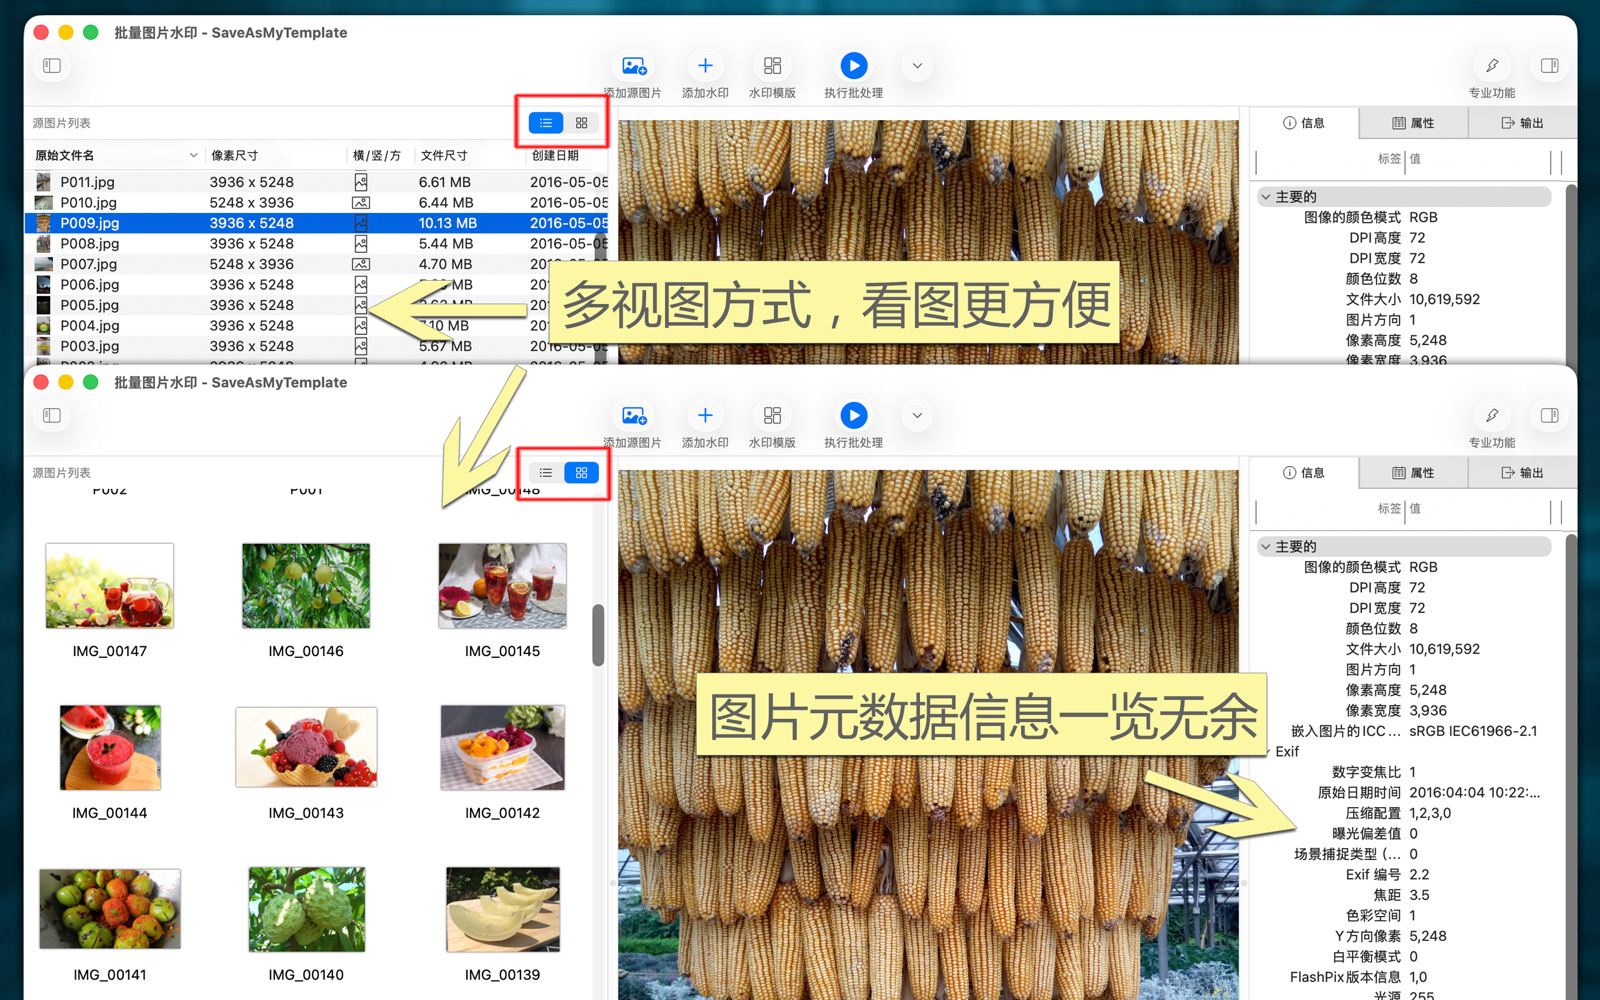
Task: Click the 创建日期 column header
Action: click(x=556, y=156)
